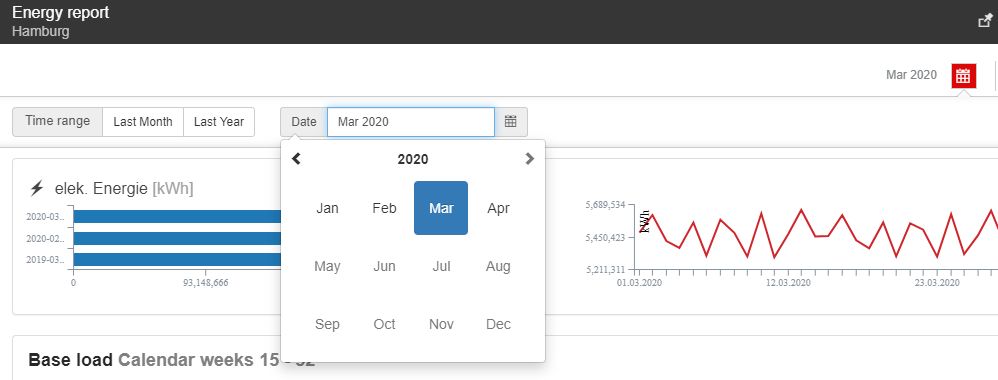Go to next year with right arrow
The height and width of the screenshot is (380, 998).
pos(530,159)
